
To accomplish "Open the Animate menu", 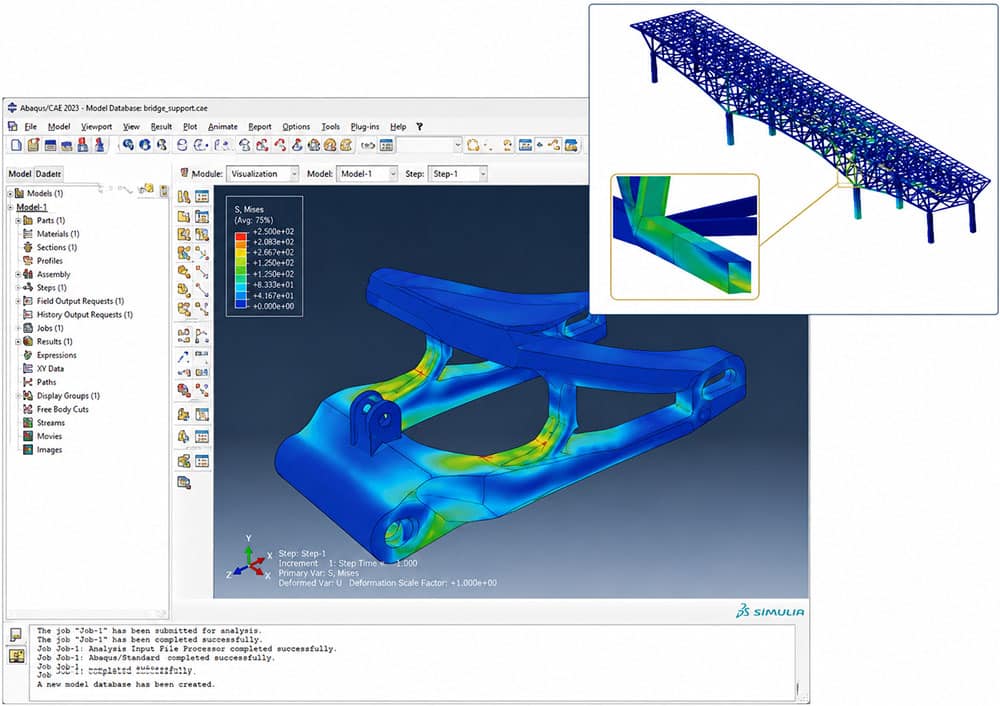I will click(223, 127).
